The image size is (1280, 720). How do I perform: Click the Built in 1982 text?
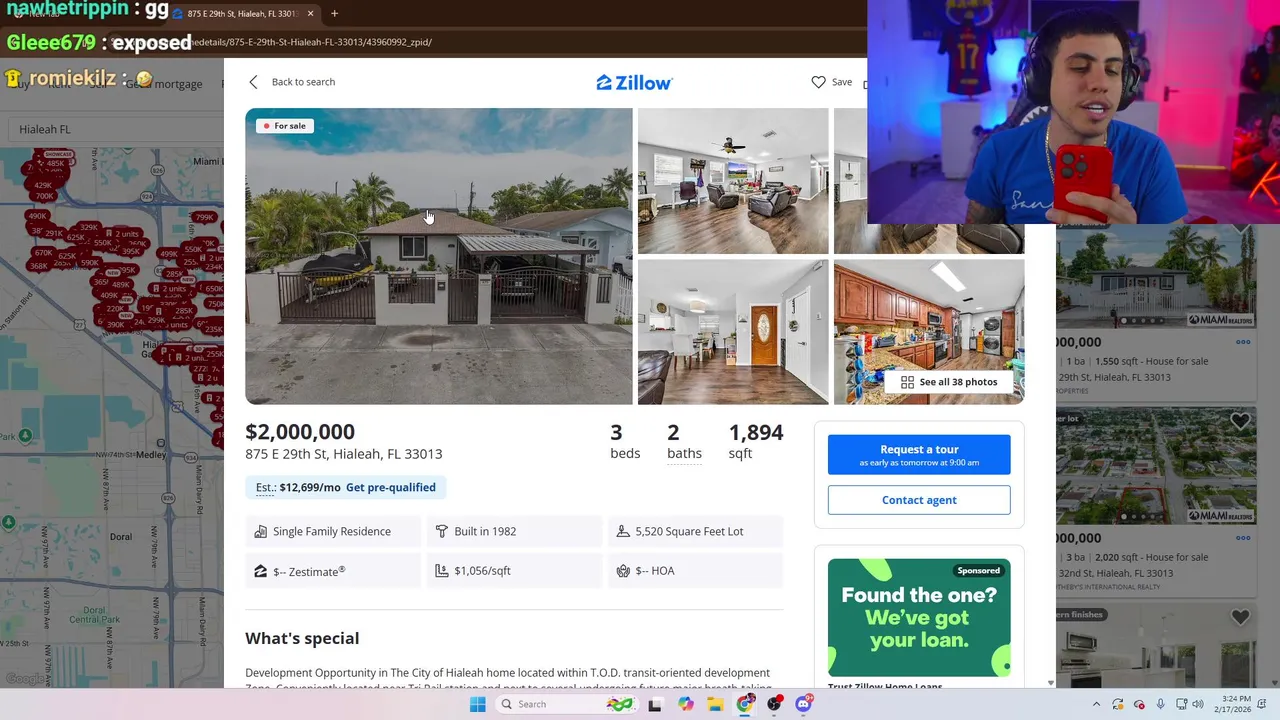485,531
